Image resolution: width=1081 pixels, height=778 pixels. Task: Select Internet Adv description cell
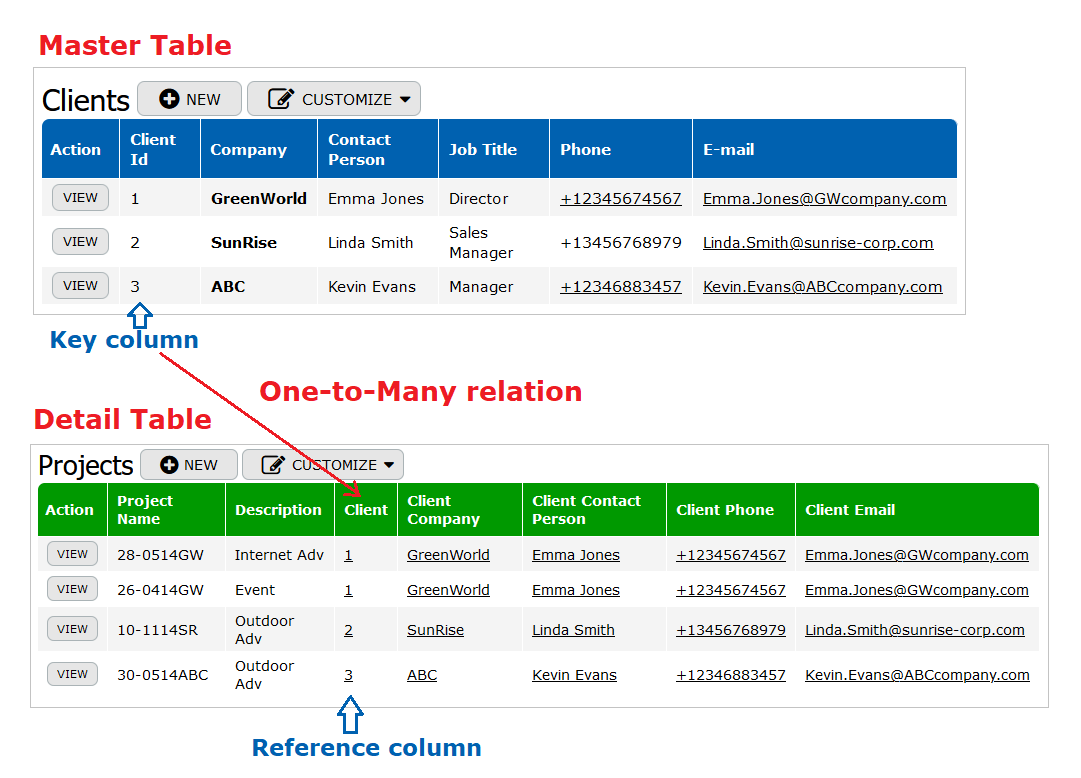[x=279, y=555]
